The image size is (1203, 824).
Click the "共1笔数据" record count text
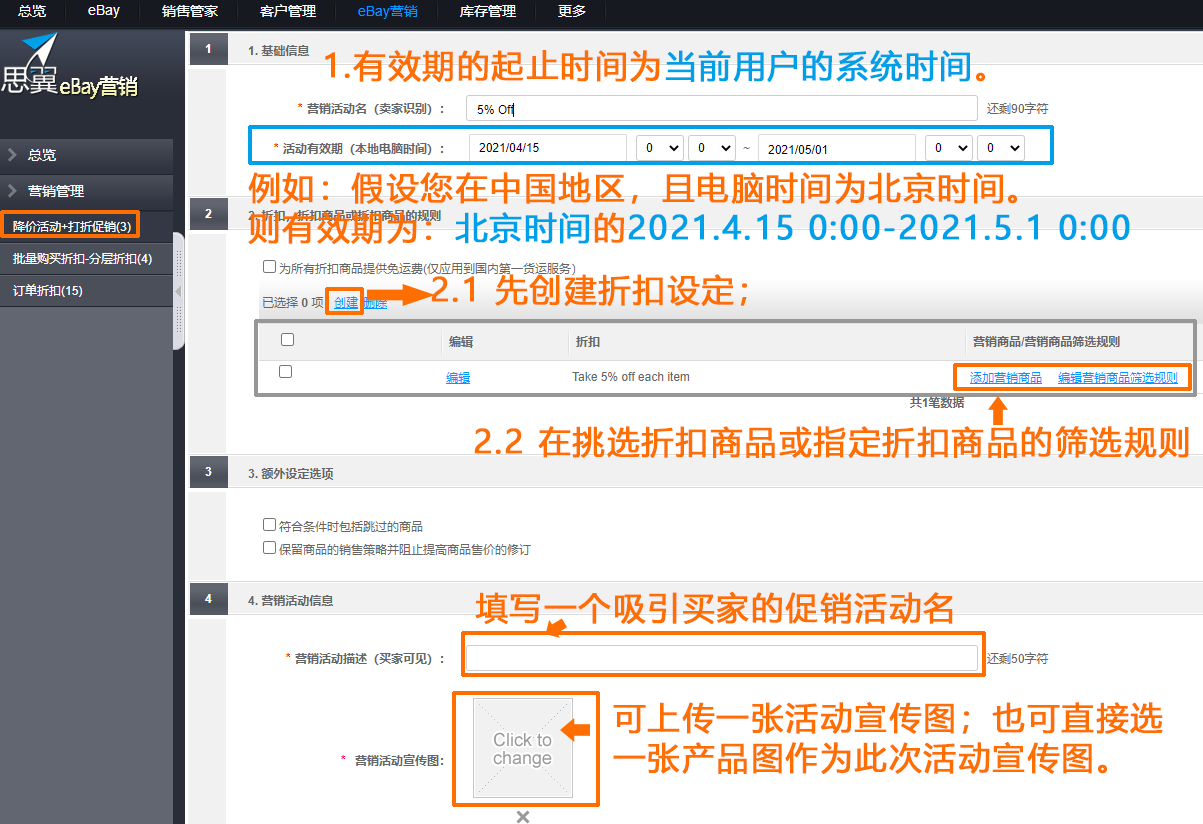coord(936,402)
